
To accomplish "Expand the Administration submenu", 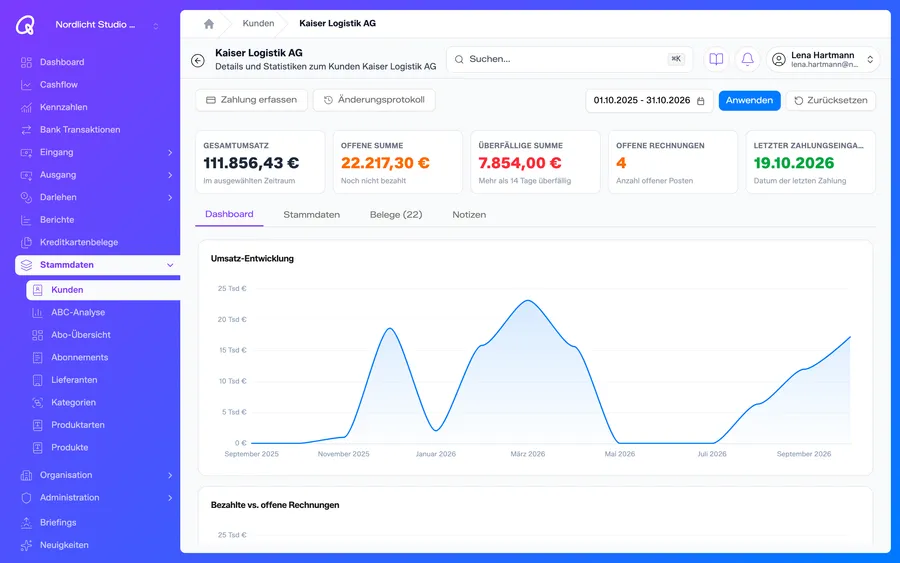I will pyautogui.click(x=170, y=498).
